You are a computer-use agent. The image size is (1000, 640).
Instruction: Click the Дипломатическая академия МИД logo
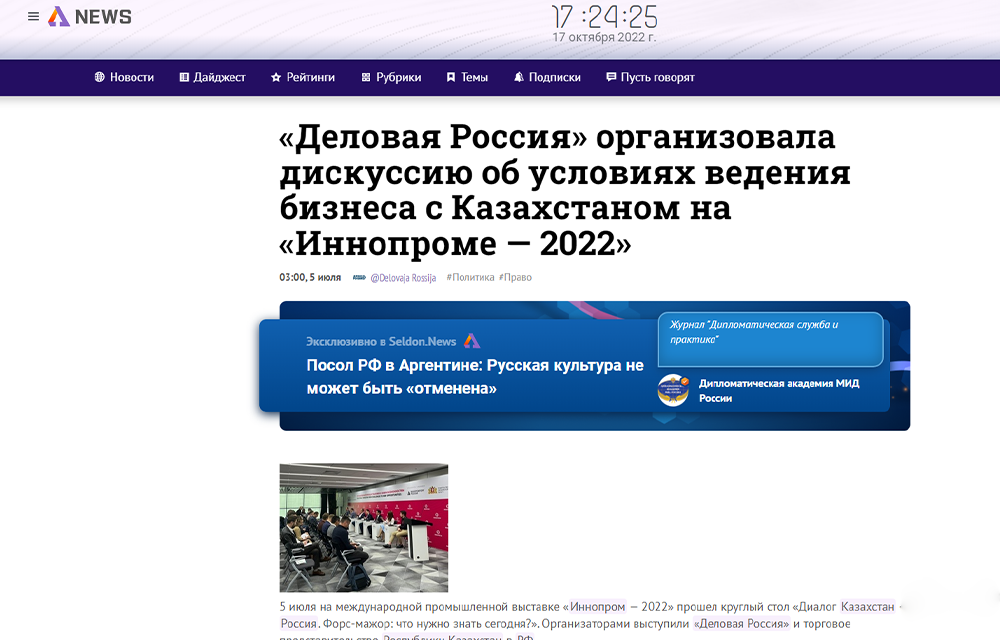(673, 390)
